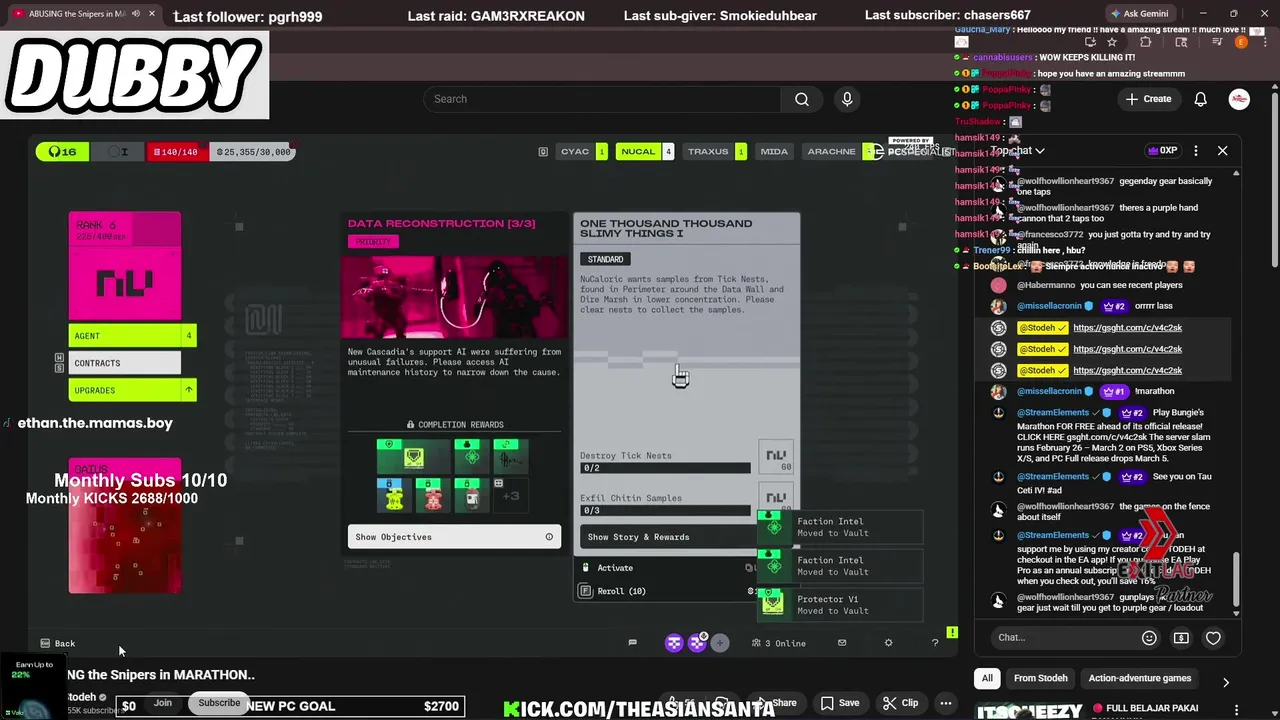Open the YouTube account avatar
Viewport: 1280px width, 720px height.
(1239, 99)
